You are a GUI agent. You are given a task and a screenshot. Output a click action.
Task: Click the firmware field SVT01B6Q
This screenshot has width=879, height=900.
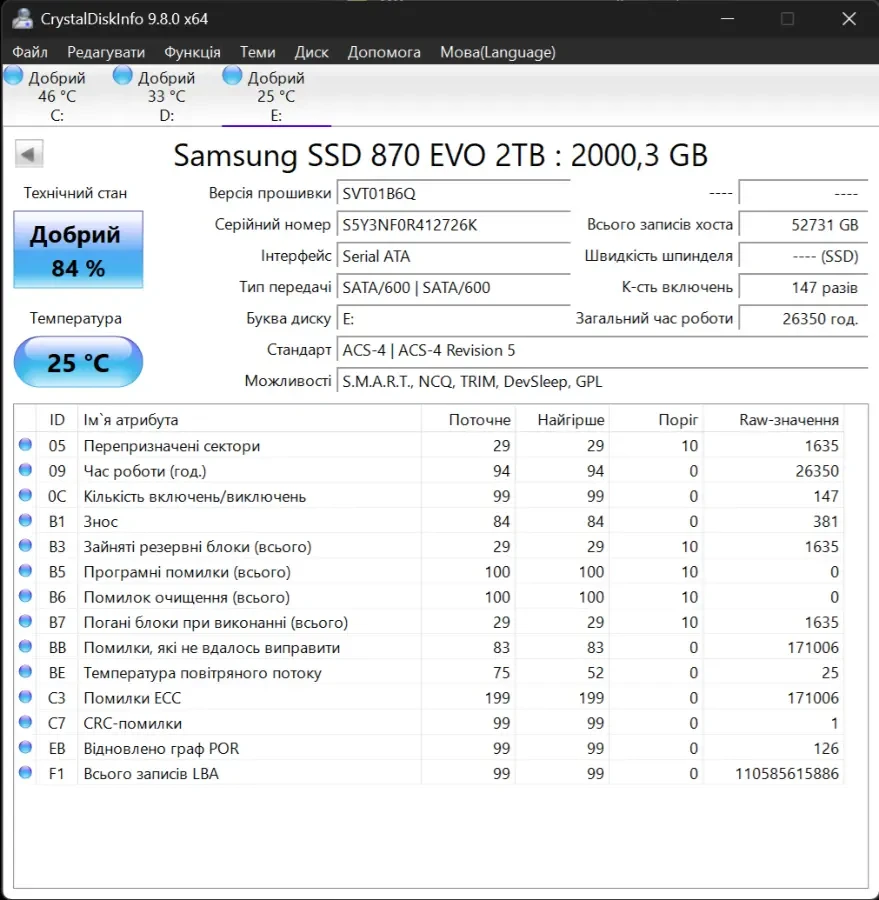click(453, 193)
